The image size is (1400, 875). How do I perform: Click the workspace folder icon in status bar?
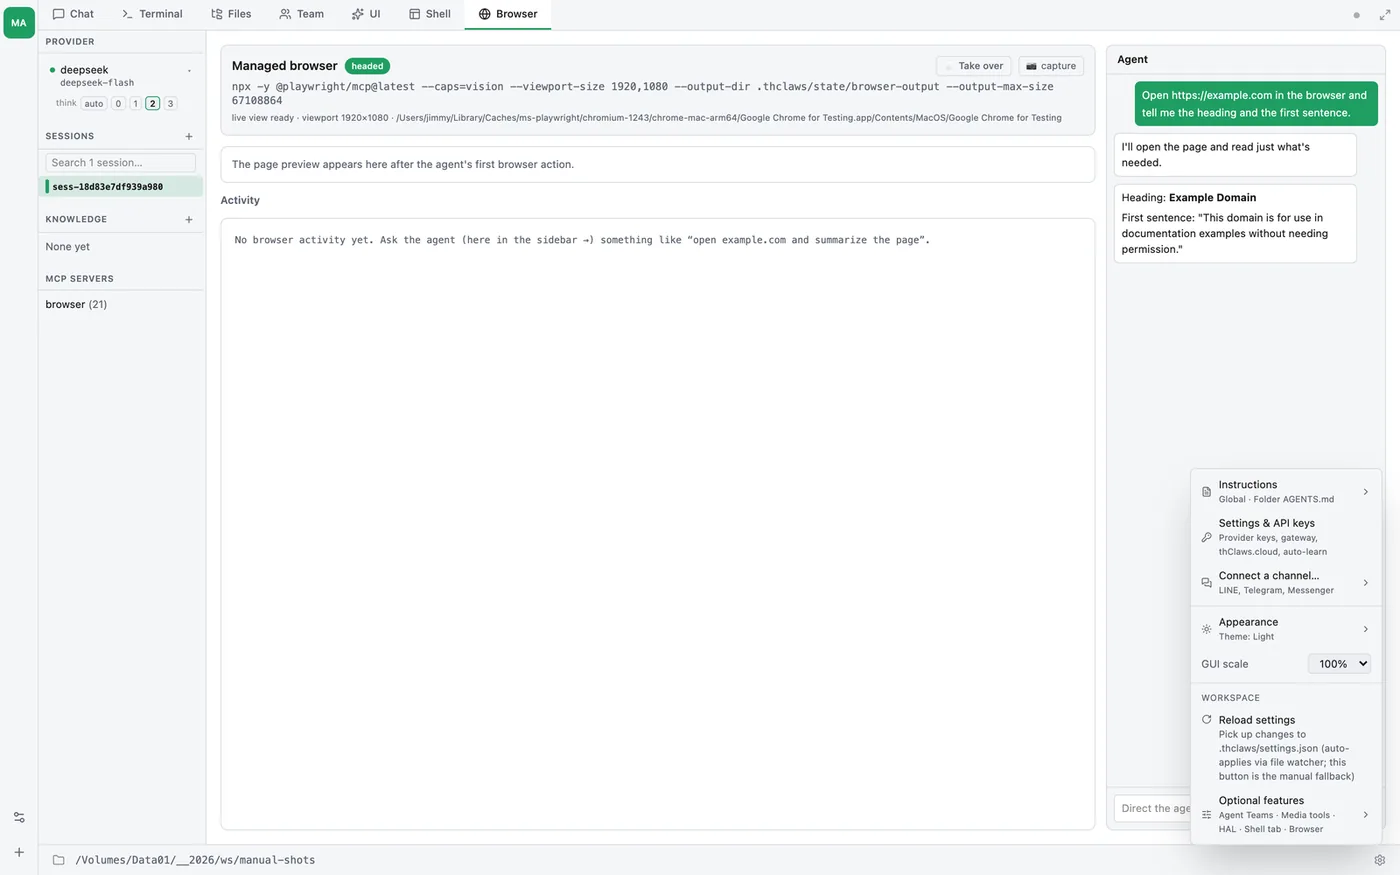point(58,860)
